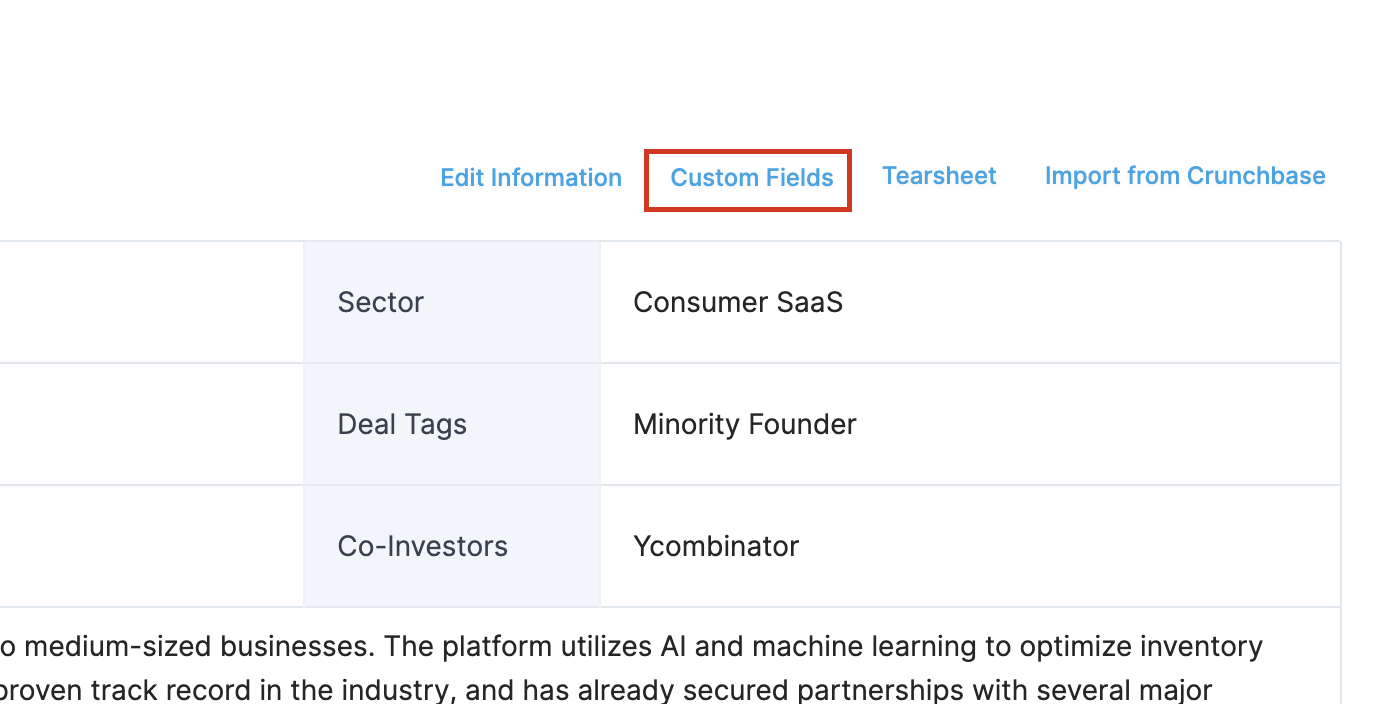Click the empty cell left of Deal Tags
This screenshot has height=704, width=1380.
point(150,424)
